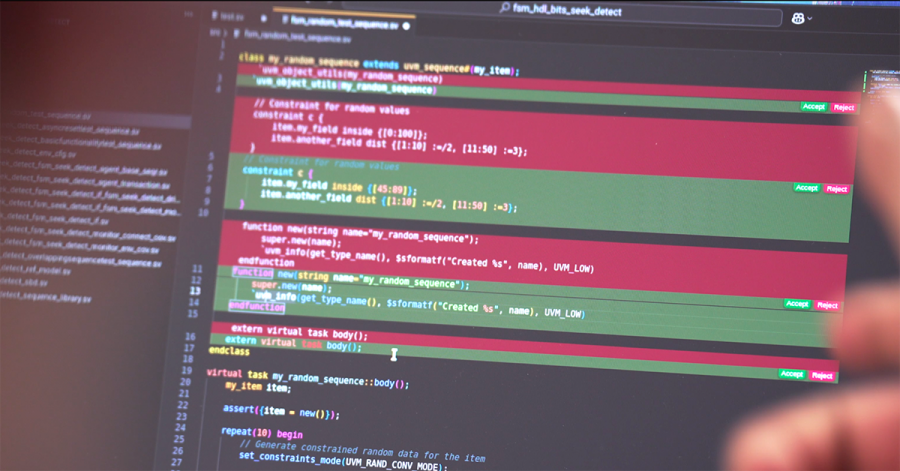Click the 'assert({item = new()});' line
This screenshot has height=471, width=900.
(x=281, y=411)
